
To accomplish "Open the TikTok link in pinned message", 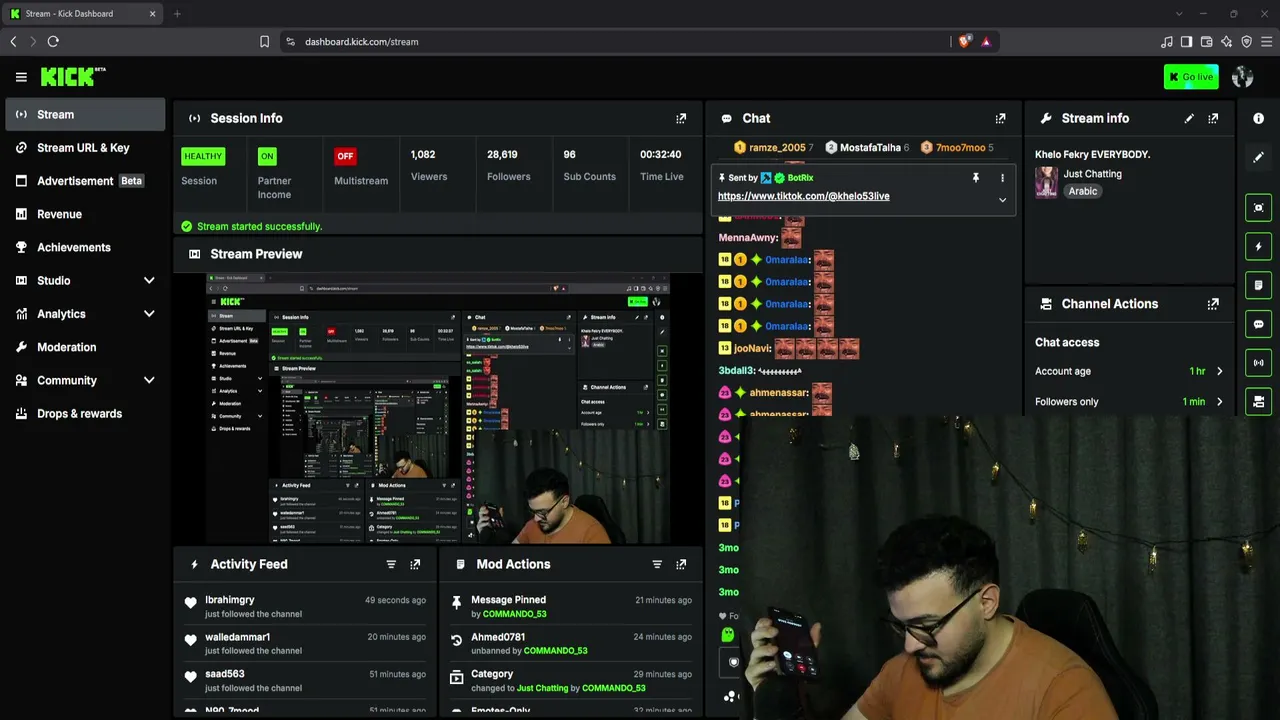I will (803, 196).
